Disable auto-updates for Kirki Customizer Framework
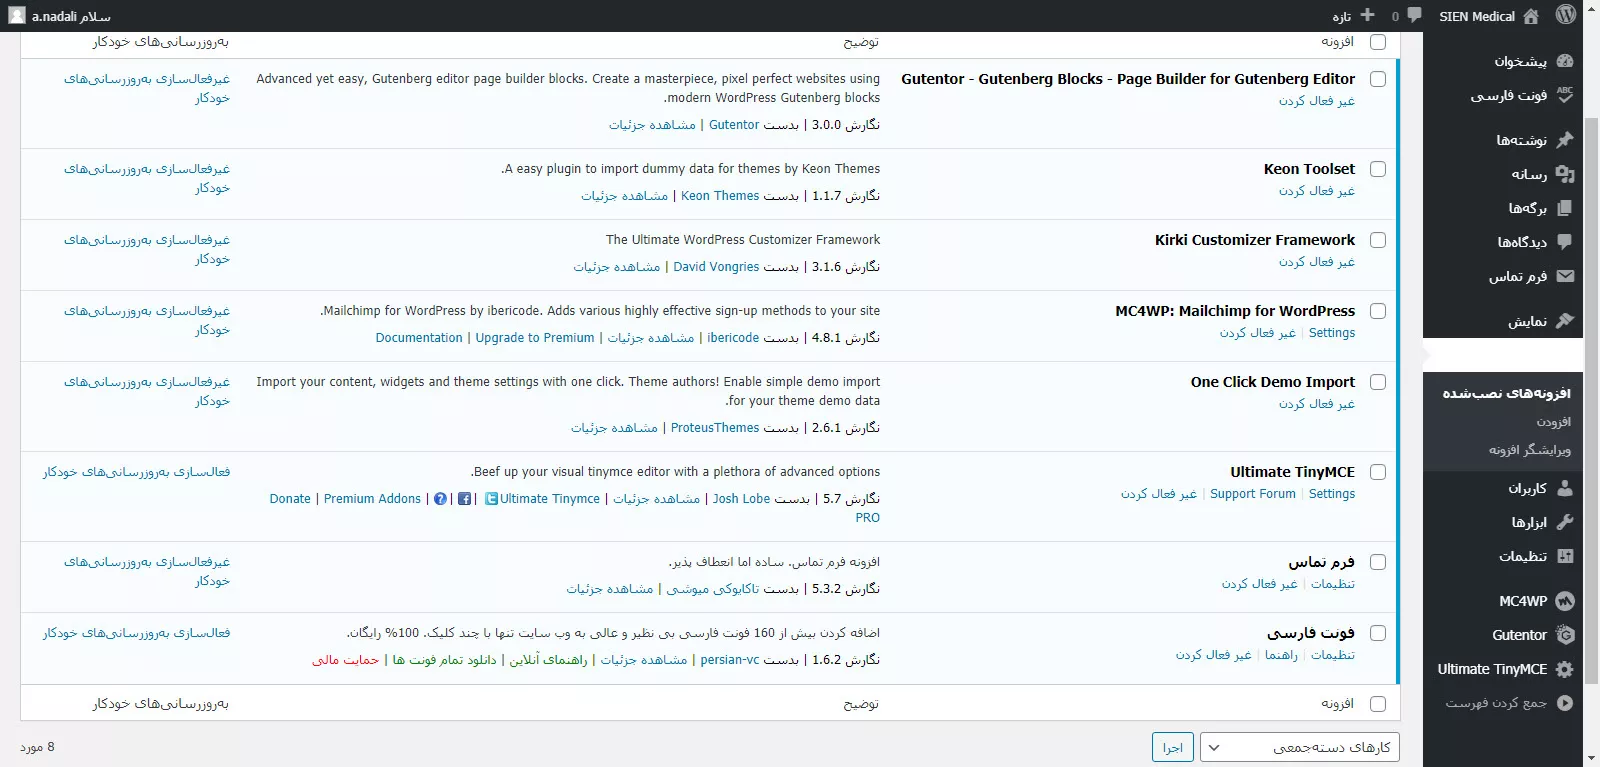Image resolution: width=1600 pixels, height=767 pixels. click(147, 249)
